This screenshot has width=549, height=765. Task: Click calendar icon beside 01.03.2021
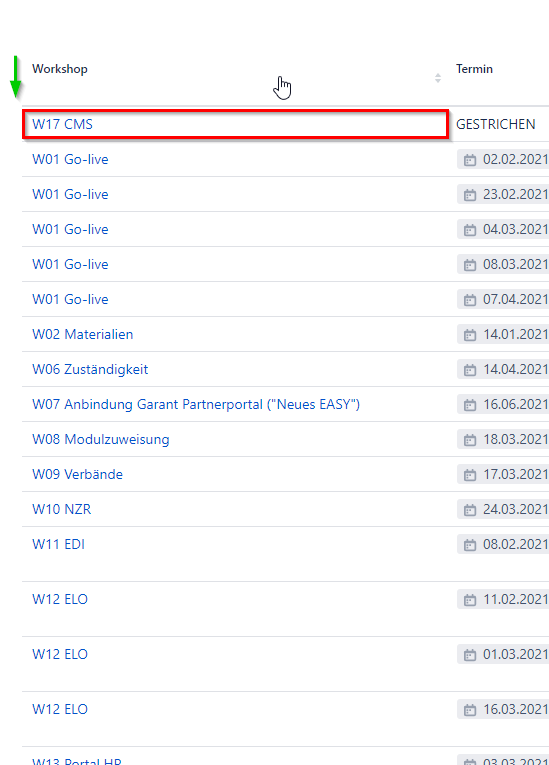coord(470,655)
